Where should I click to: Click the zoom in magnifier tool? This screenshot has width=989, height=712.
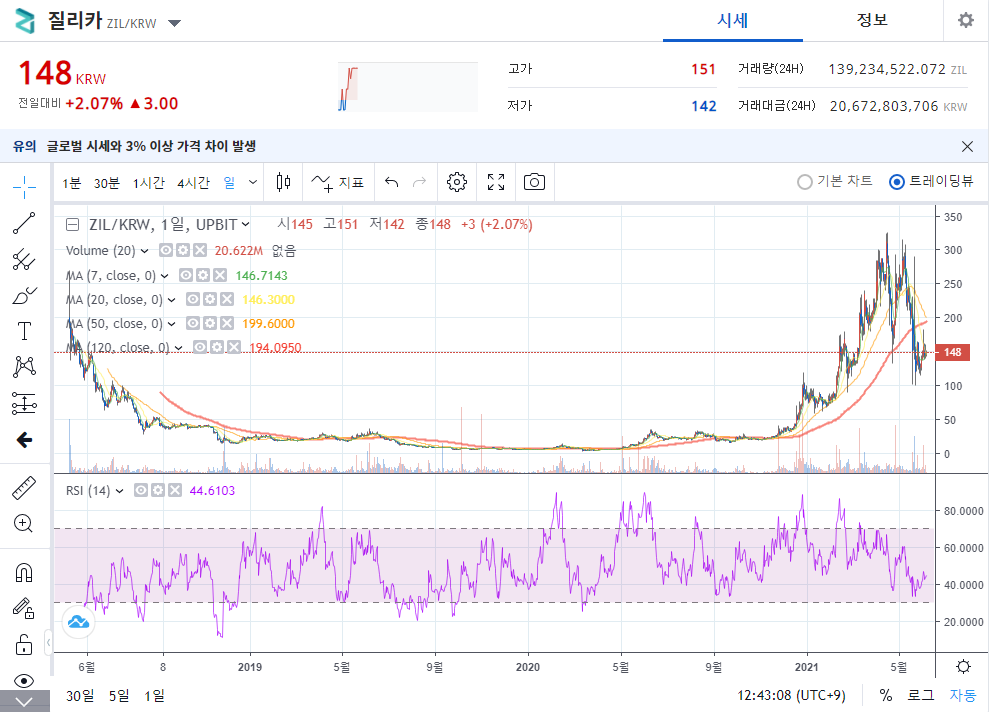[x=24, y=523]
